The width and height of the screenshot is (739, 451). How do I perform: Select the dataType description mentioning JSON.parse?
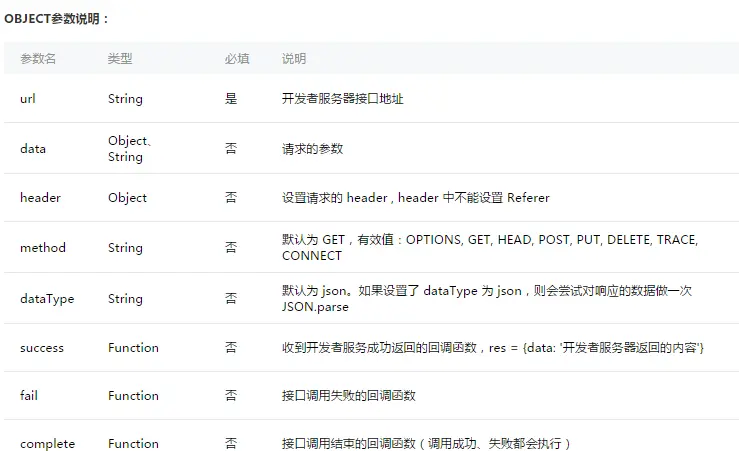487,298
